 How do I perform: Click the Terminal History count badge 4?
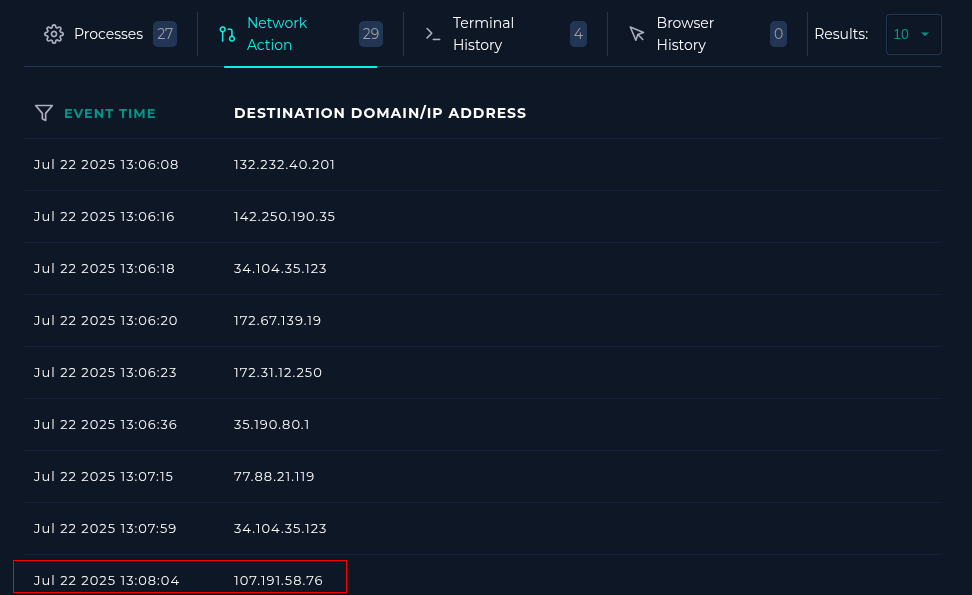(578, 34)
